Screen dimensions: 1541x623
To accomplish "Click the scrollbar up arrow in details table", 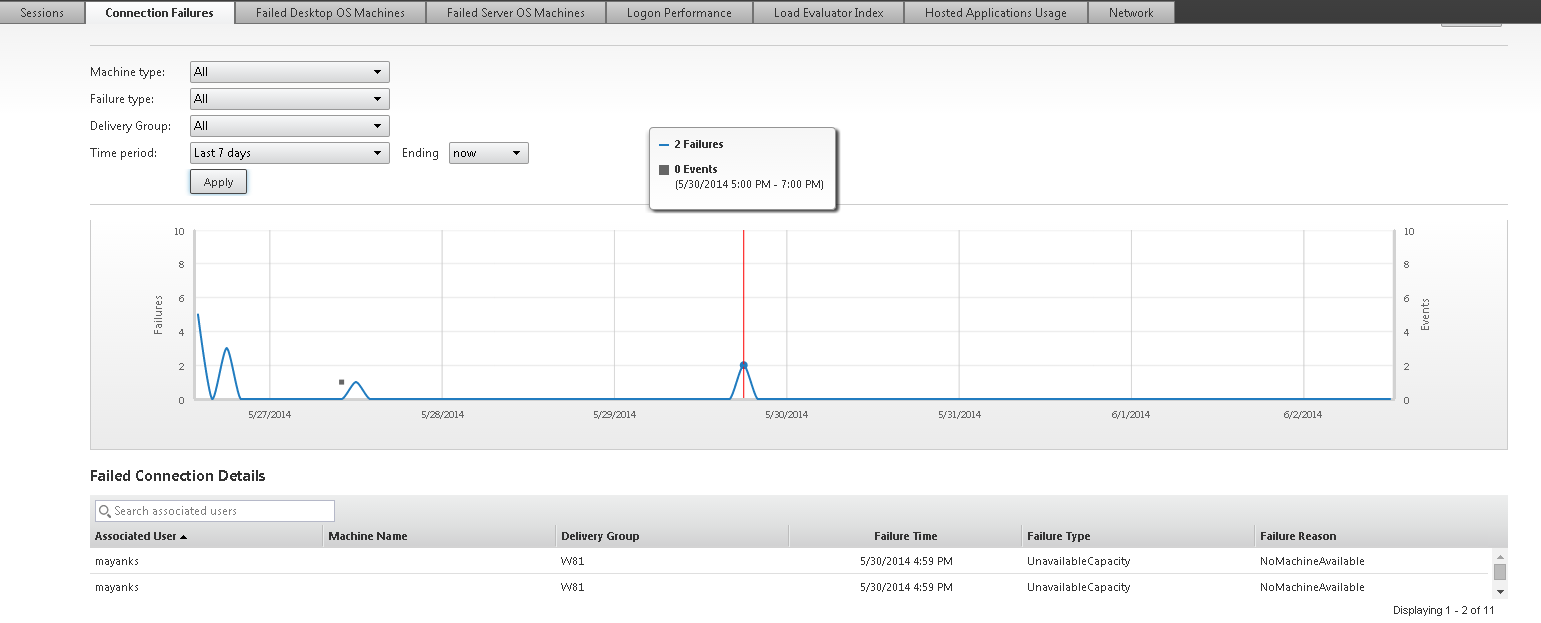I will [x=1499, y=556].
